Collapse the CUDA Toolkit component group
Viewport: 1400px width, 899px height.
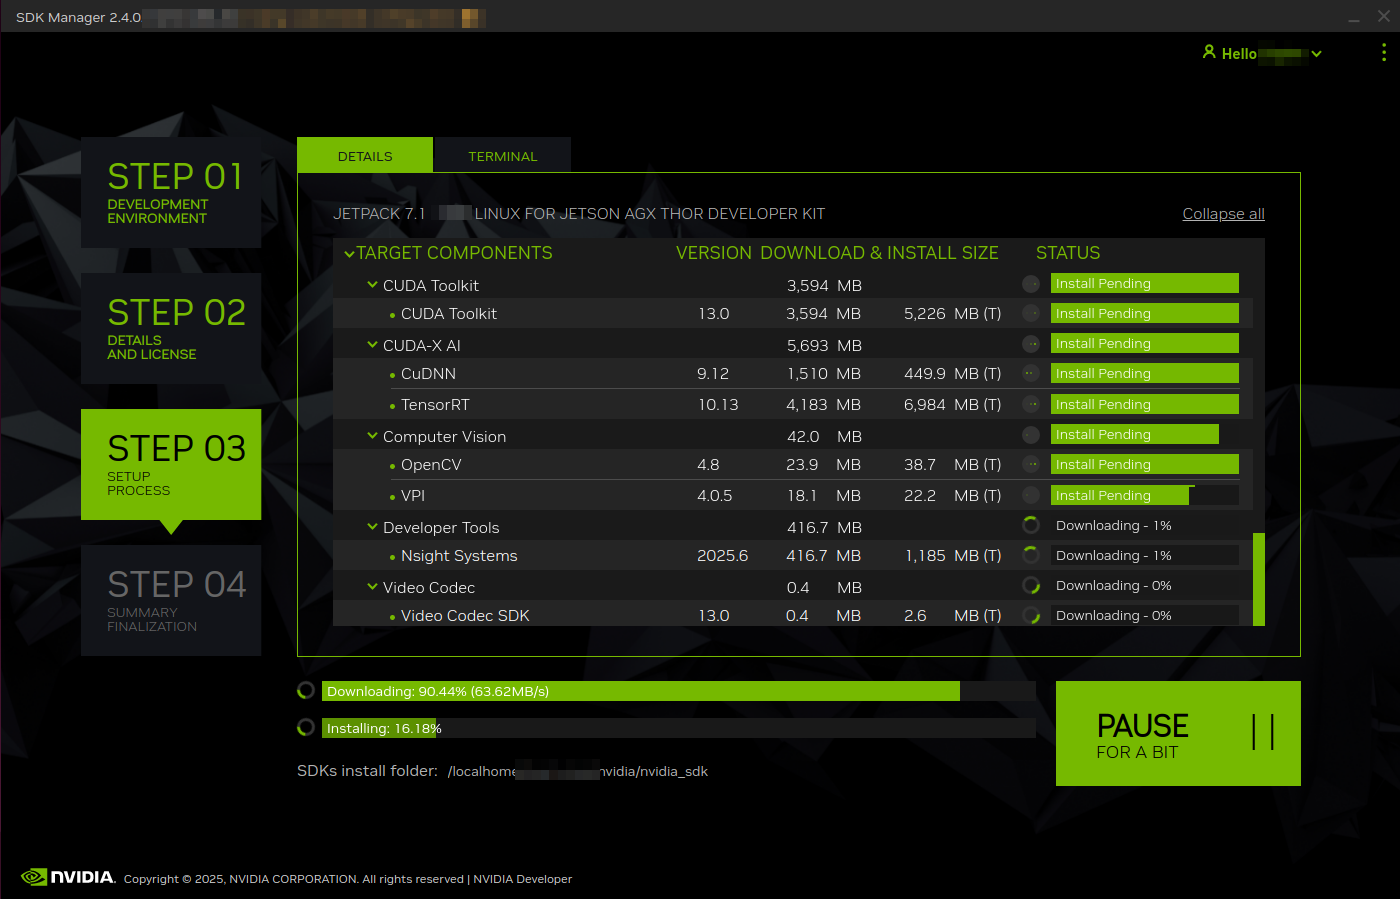pyautogui.click(x=372, y=285)
